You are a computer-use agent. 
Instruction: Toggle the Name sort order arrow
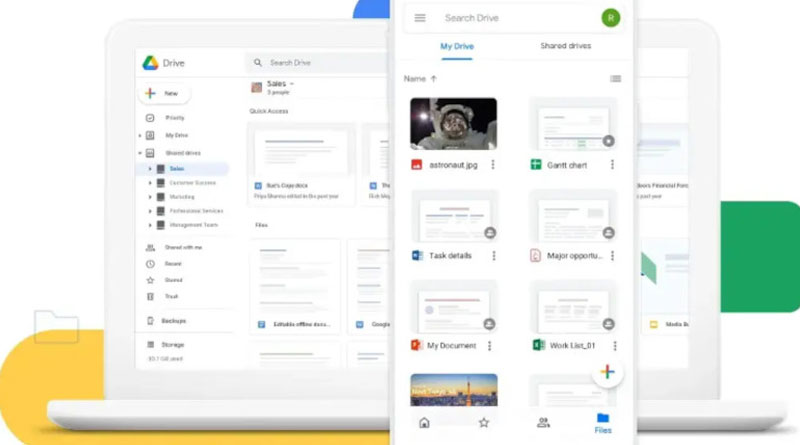click(434, 79)
